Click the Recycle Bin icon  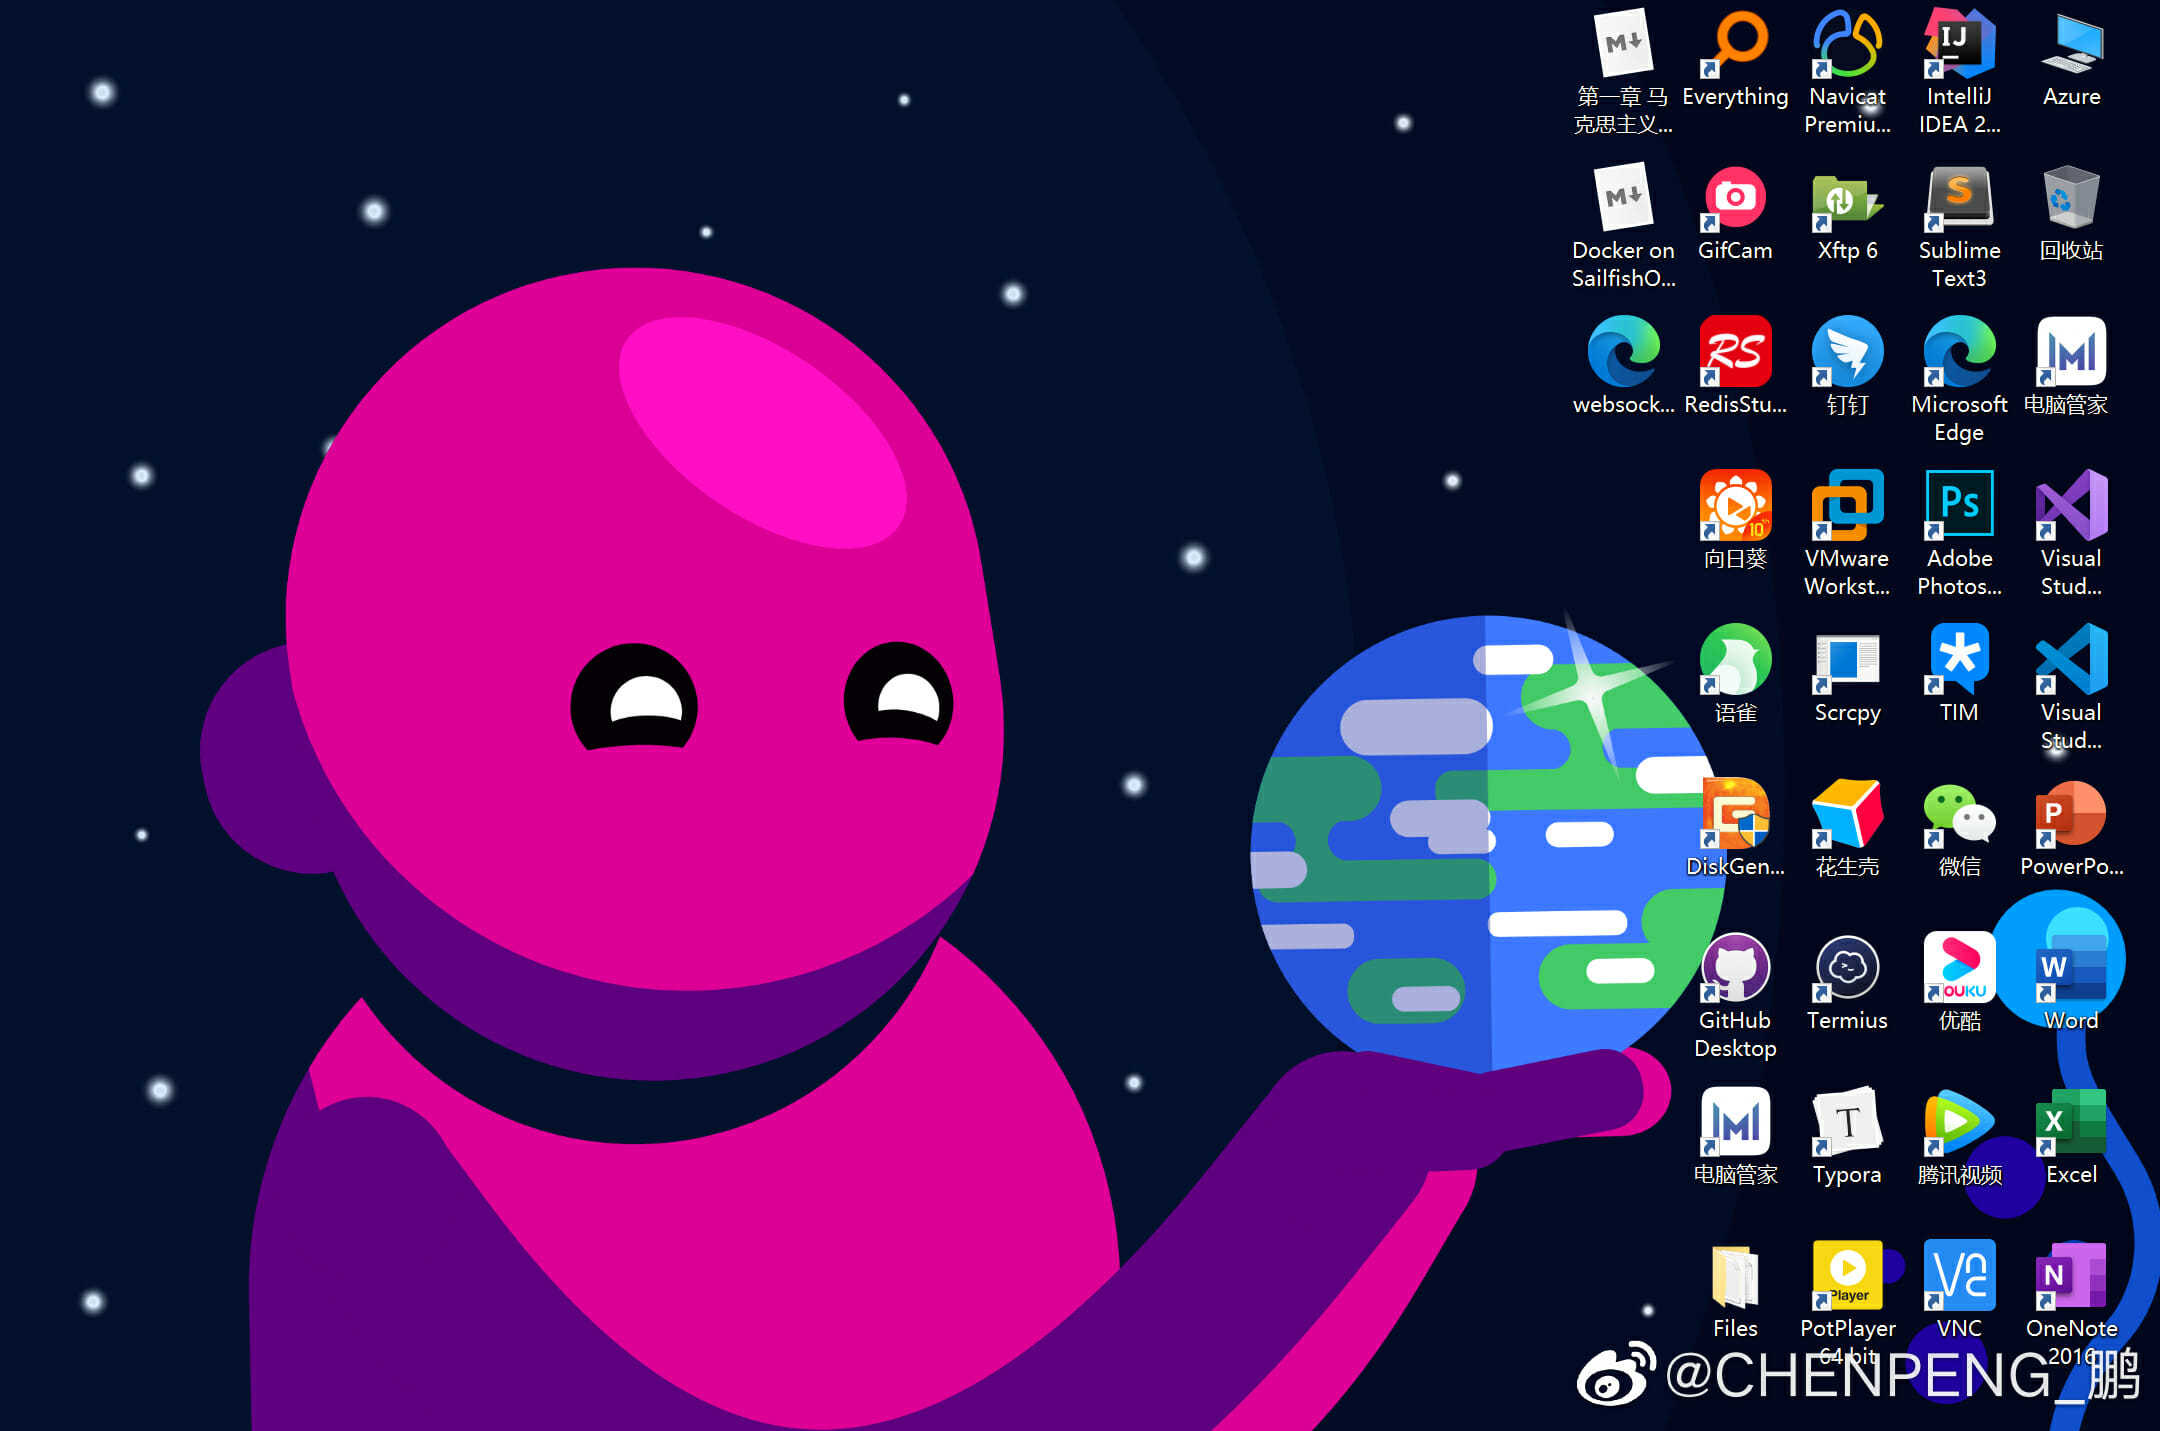coord(2071,198)
